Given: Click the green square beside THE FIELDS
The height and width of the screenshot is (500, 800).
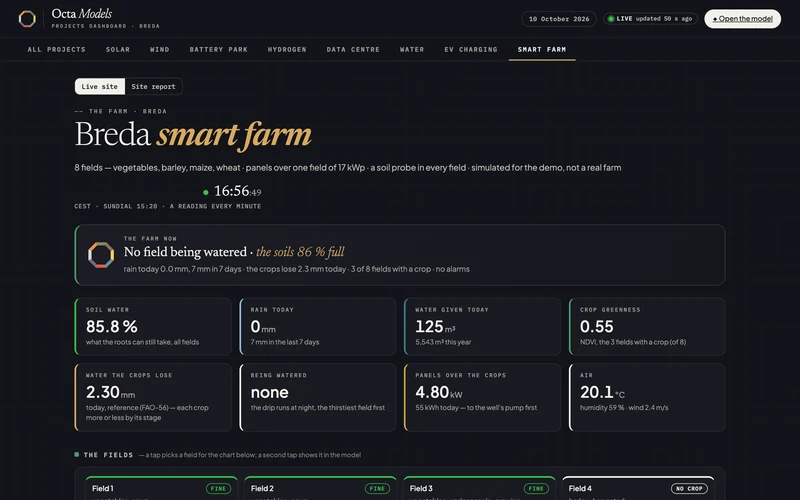Looking at the screenshot, I should (x=77, y=455).
